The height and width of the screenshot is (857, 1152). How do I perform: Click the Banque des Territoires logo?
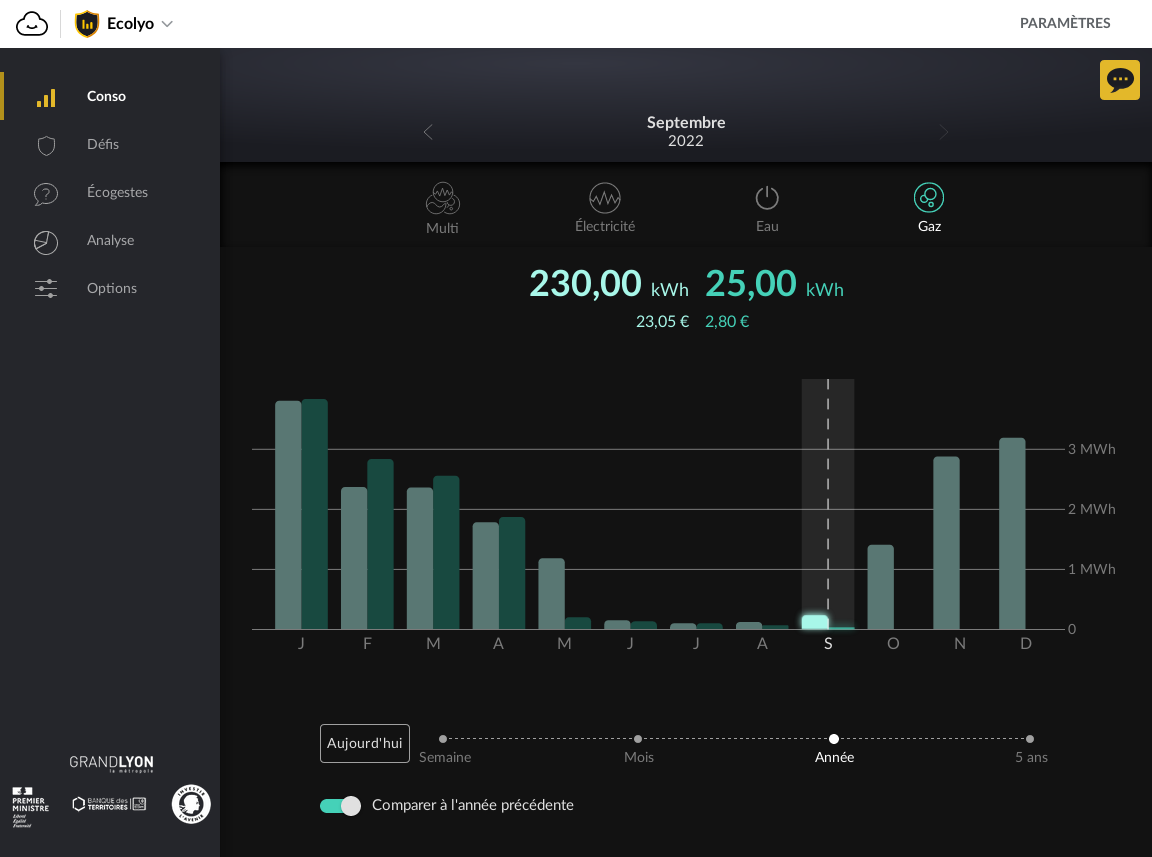[109, 804]
